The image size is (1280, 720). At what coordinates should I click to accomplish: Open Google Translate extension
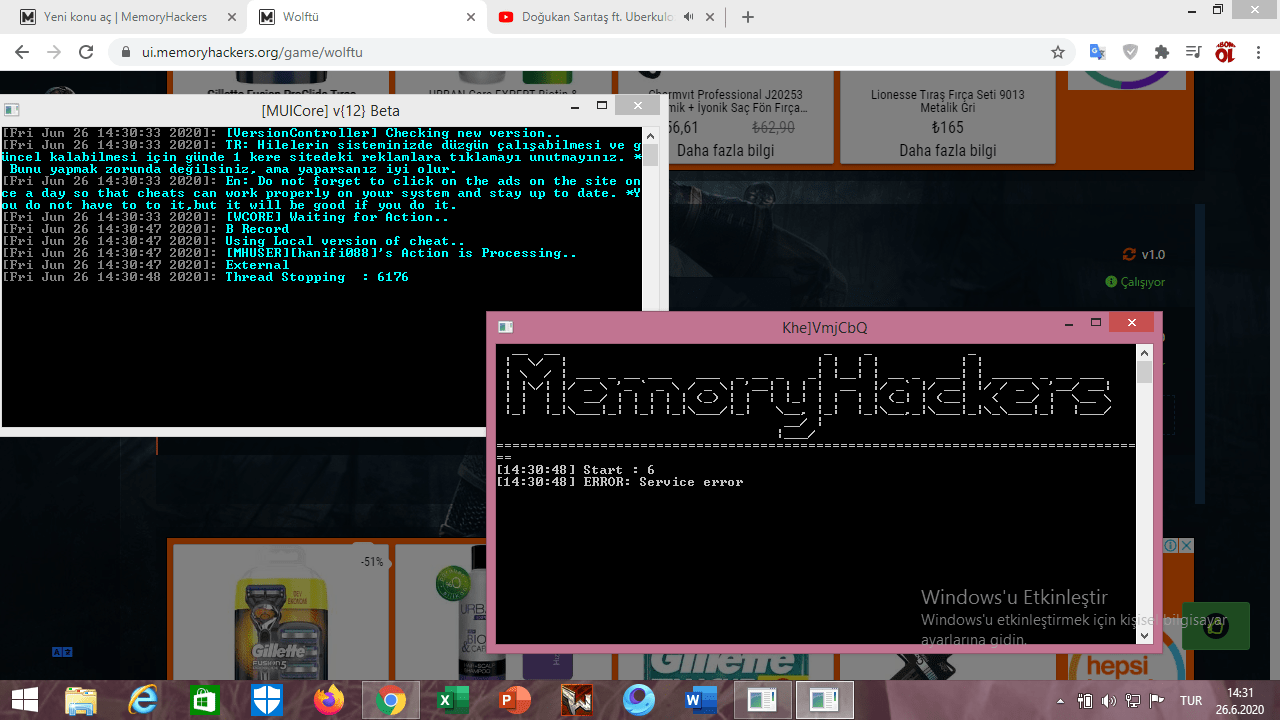point(1097,52)
